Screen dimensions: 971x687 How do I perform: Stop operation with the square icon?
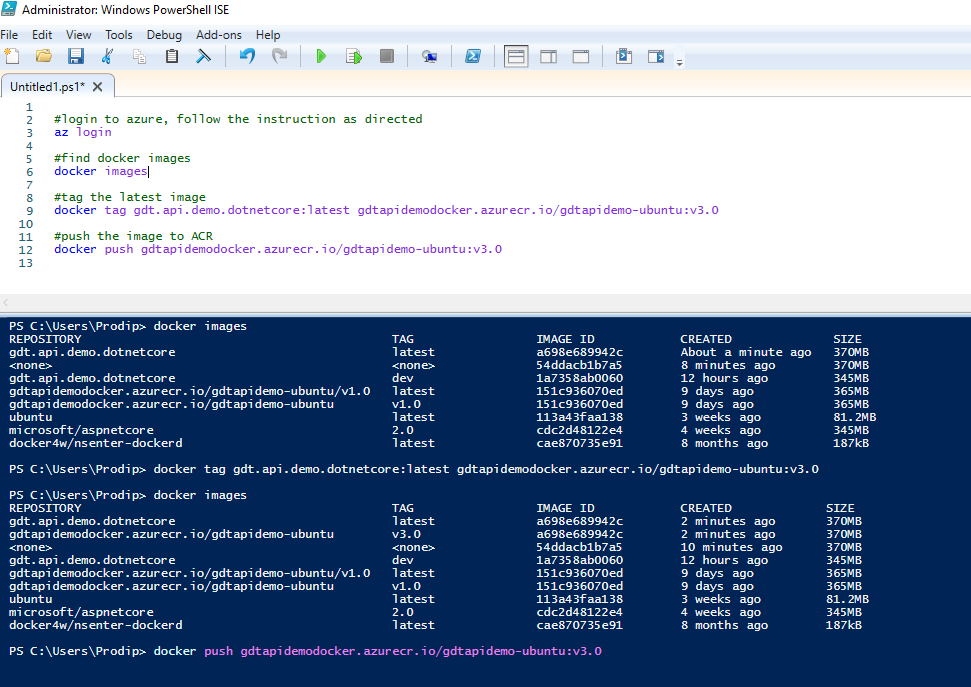(x=386, y=56)
